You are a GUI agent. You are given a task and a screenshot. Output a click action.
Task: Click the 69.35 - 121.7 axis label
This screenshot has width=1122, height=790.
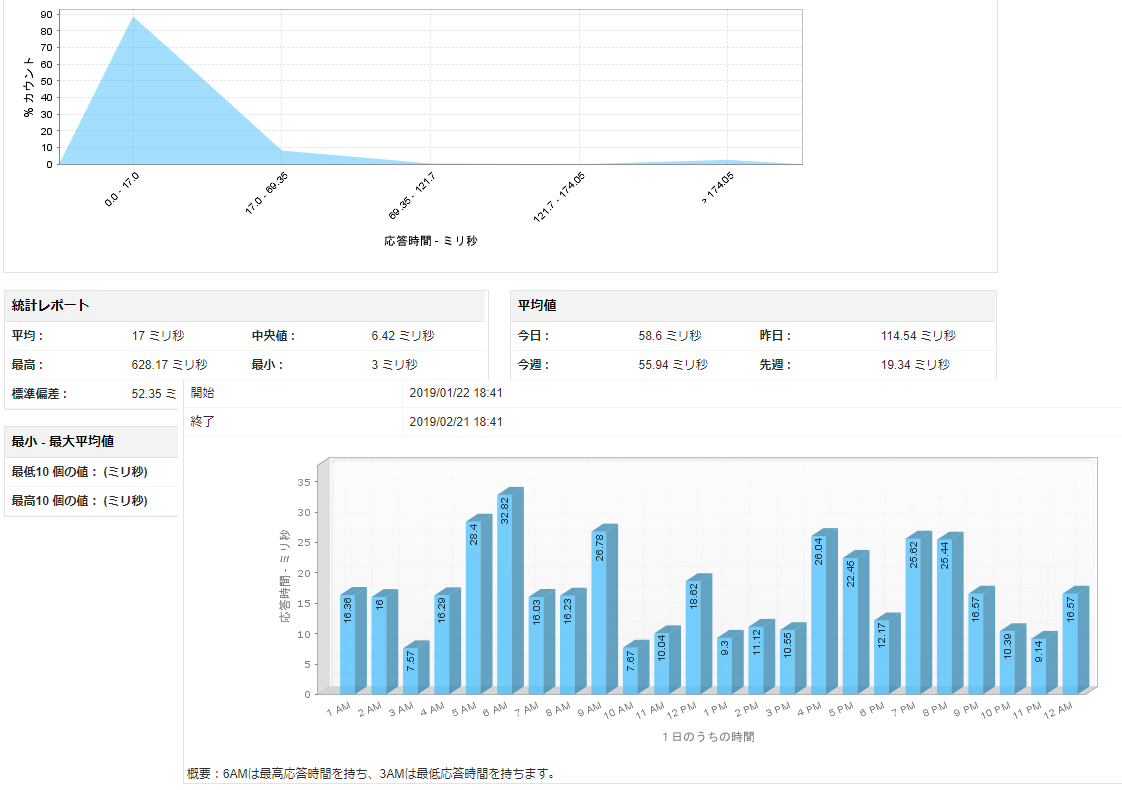[411, 196]
